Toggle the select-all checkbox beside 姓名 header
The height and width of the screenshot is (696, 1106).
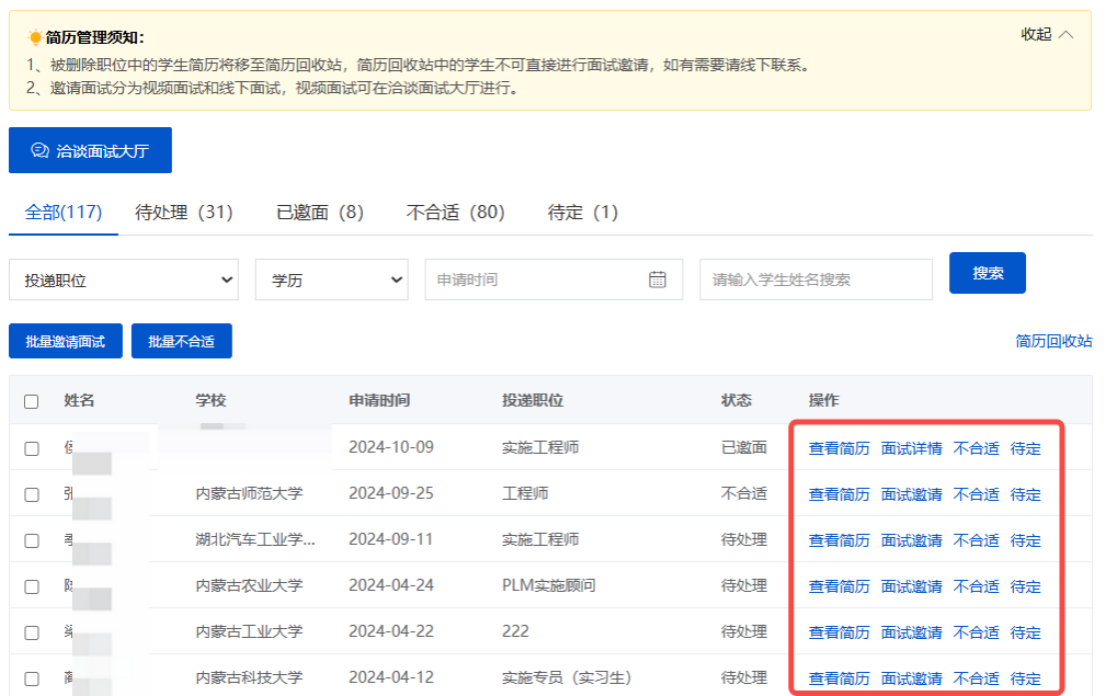(x=32, y=401)
